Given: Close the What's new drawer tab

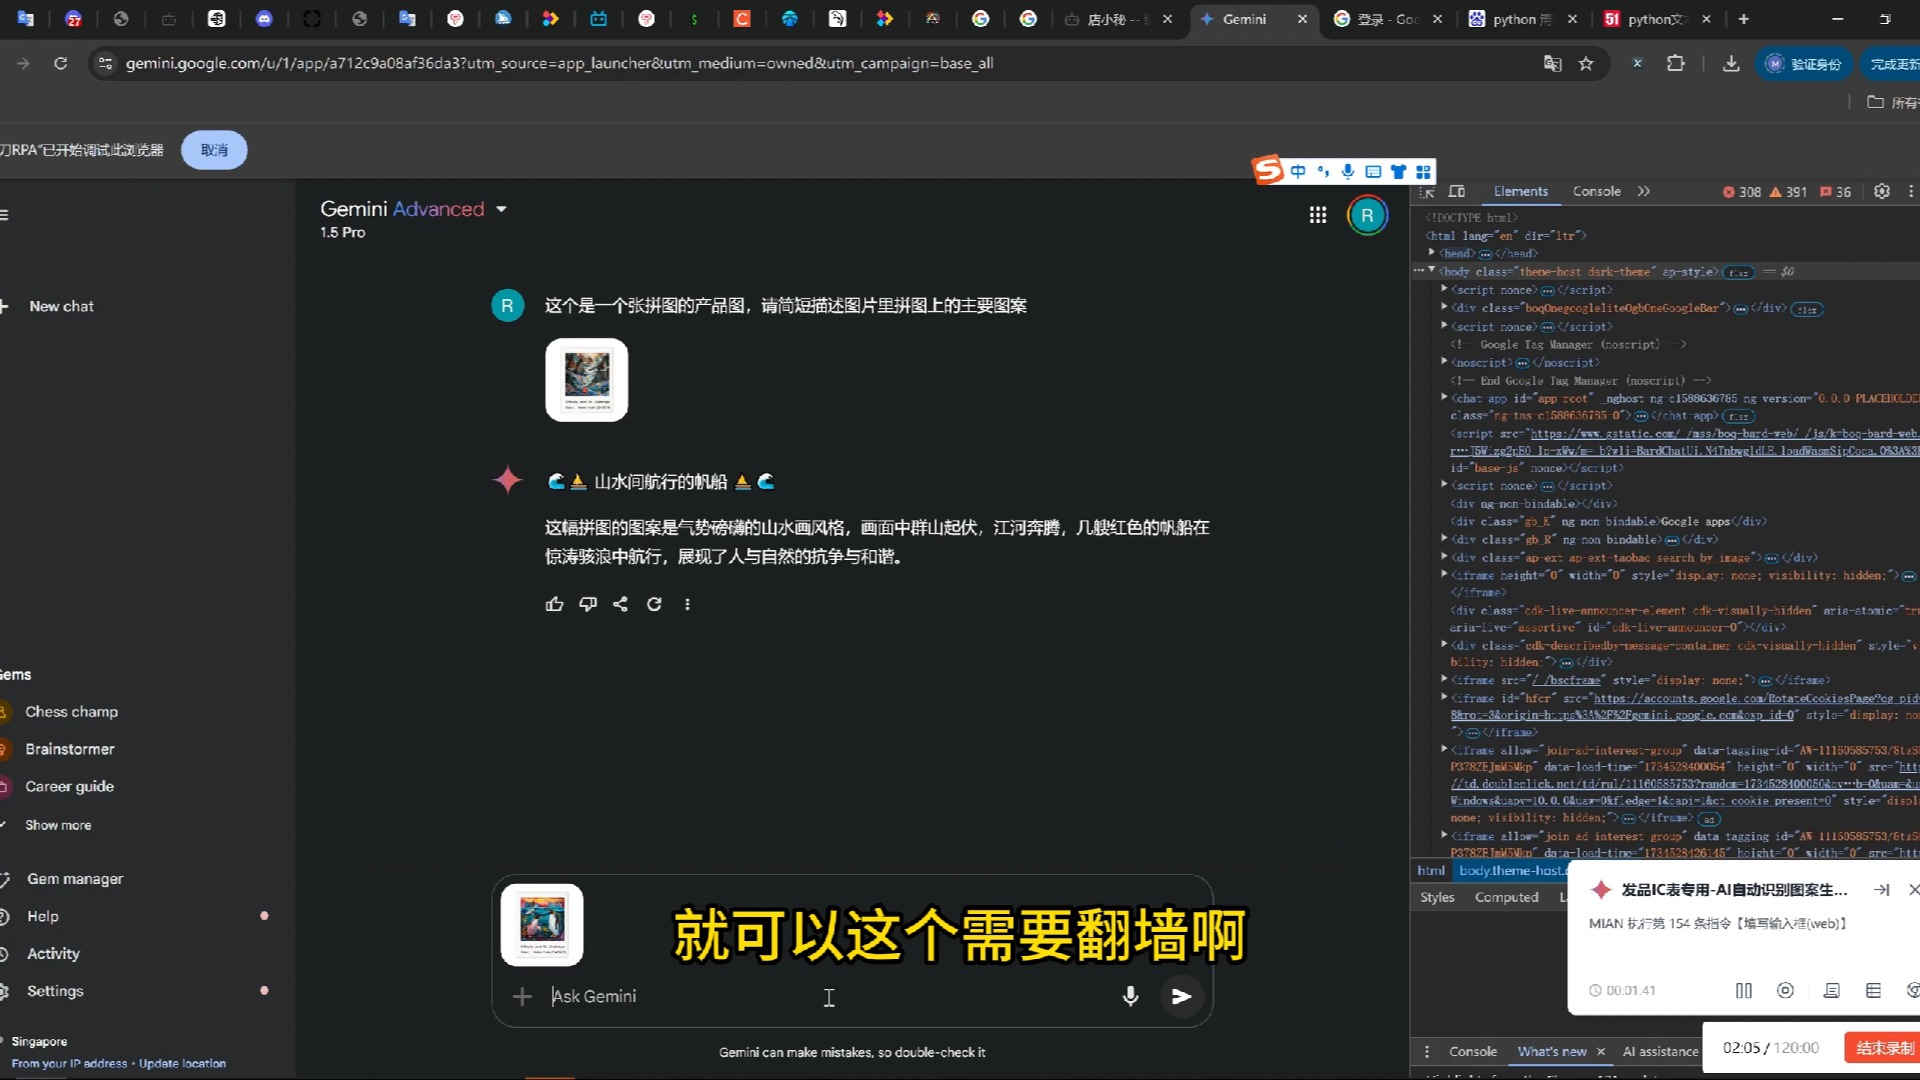Looking at the screenshot, I should click(1601, 1051).
